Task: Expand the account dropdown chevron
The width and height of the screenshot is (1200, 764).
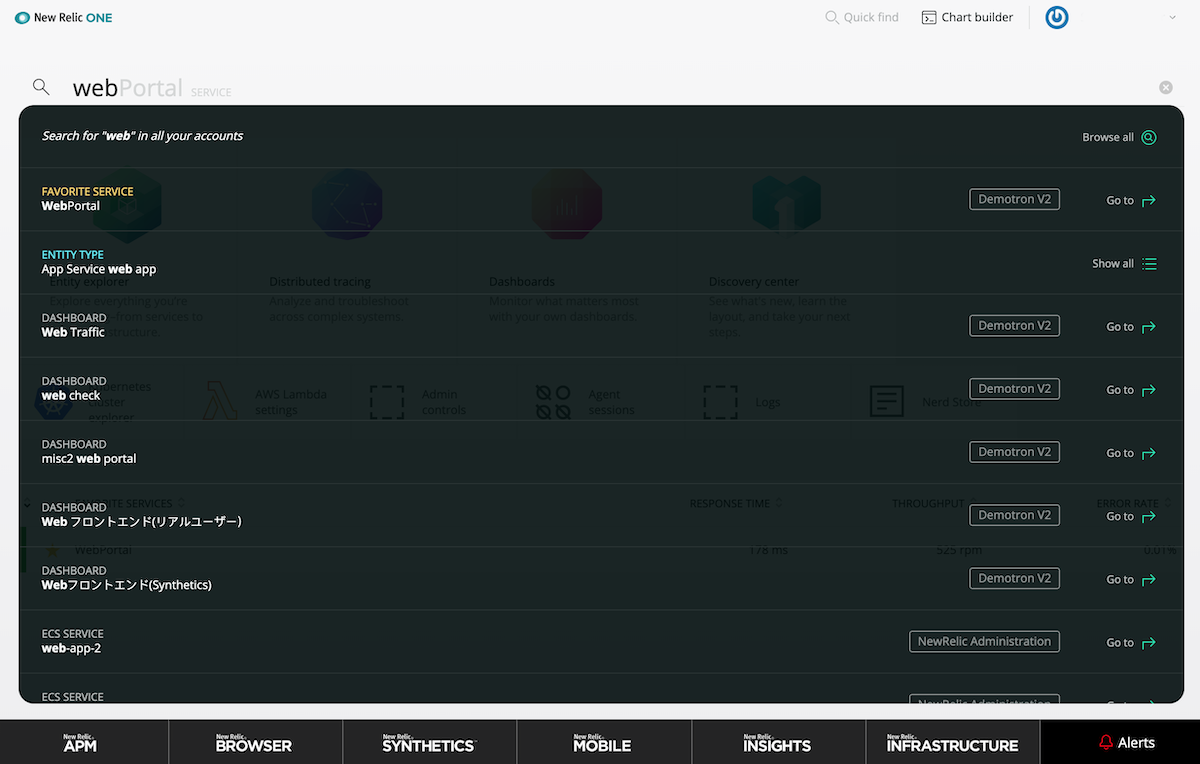Action: point(1173,17)
